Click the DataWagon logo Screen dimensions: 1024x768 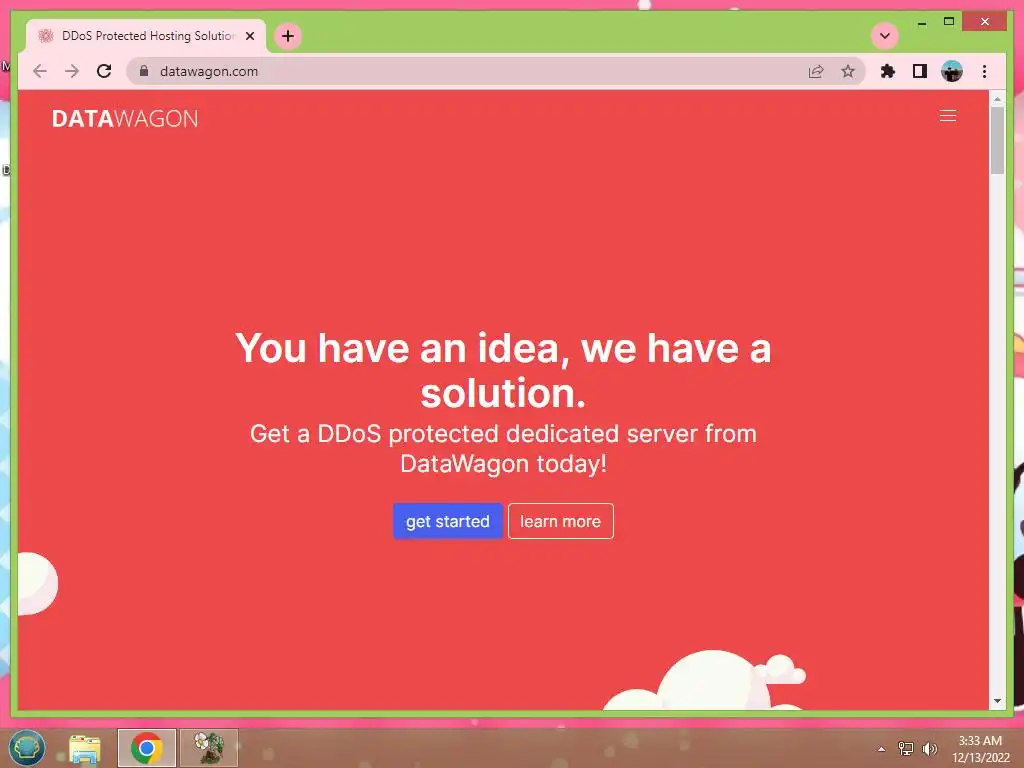125,118
